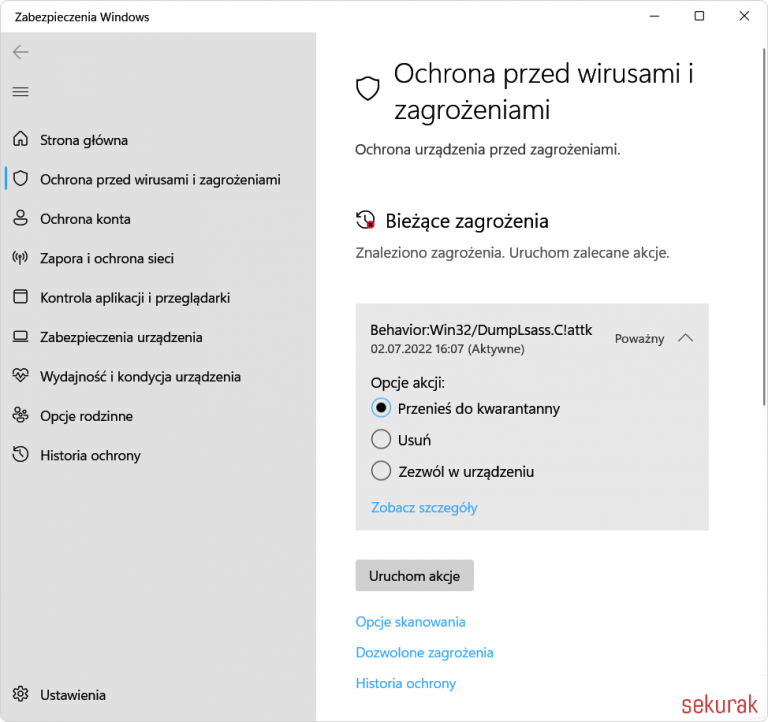
Task: Click the Zabezpieczenia urządzenia laptop icon
Action: [x=21, y=337]
